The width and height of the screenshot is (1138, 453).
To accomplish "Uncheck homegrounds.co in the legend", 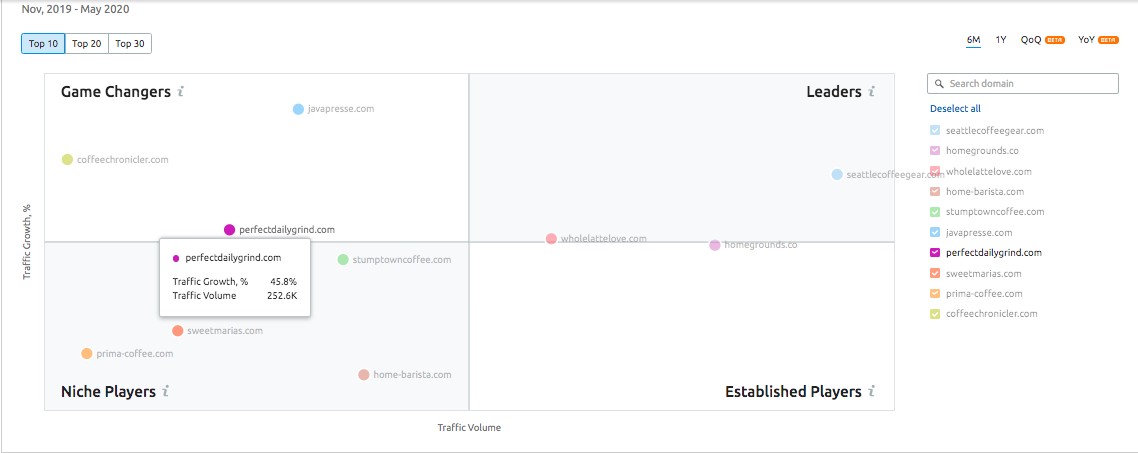I will point(935,151).
